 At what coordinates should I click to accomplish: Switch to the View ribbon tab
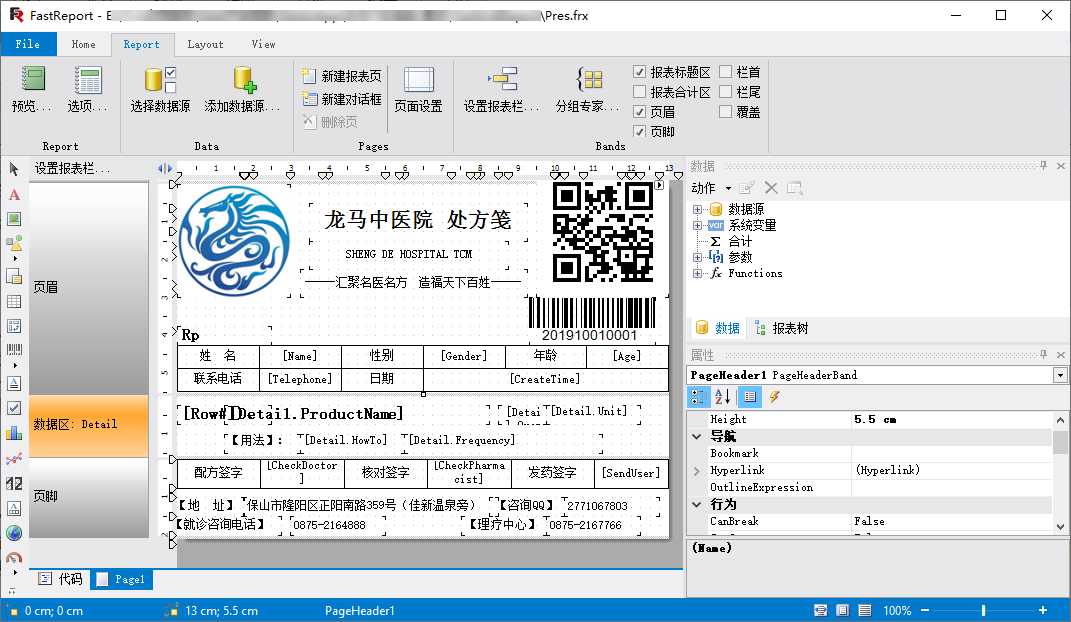(263, 44)
